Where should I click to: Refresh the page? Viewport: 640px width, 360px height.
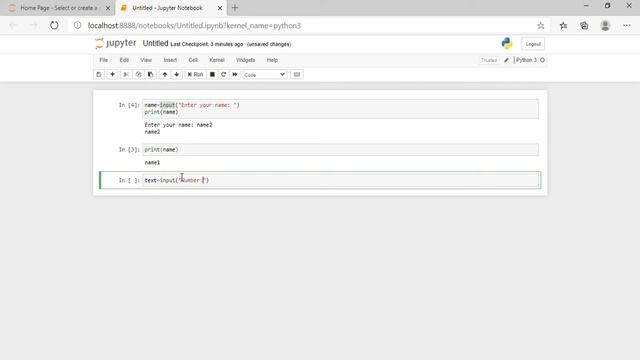[x=54, y=25]
